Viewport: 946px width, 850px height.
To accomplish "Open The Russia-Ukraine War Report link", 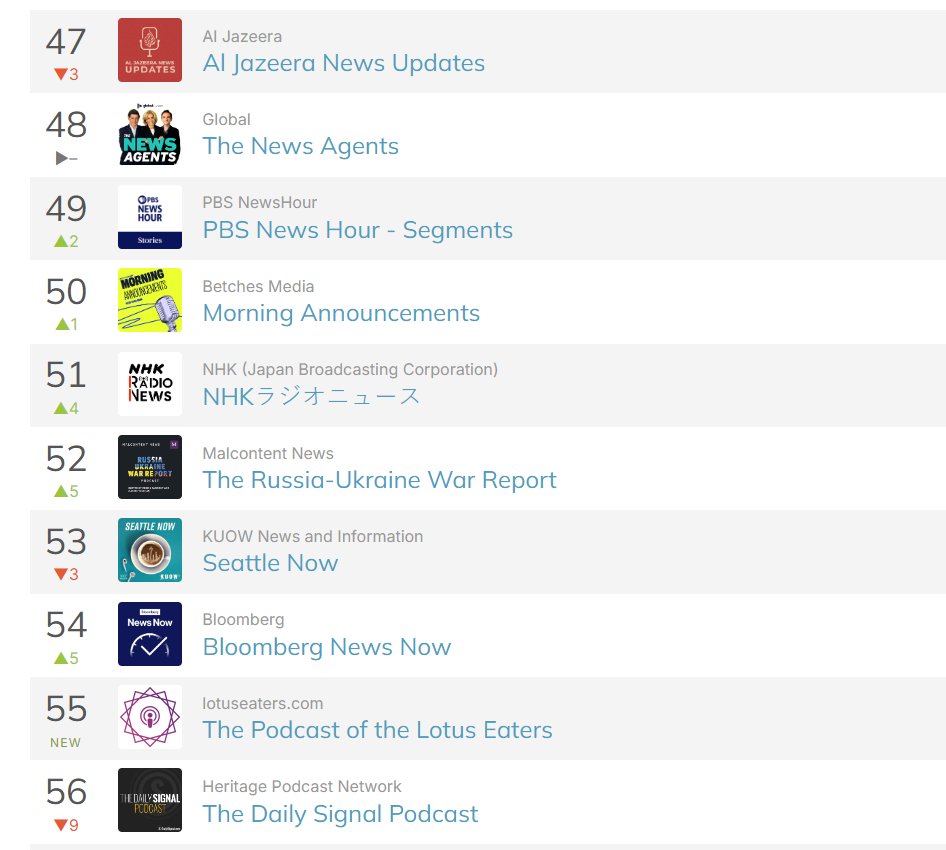I will coord(379,480).
